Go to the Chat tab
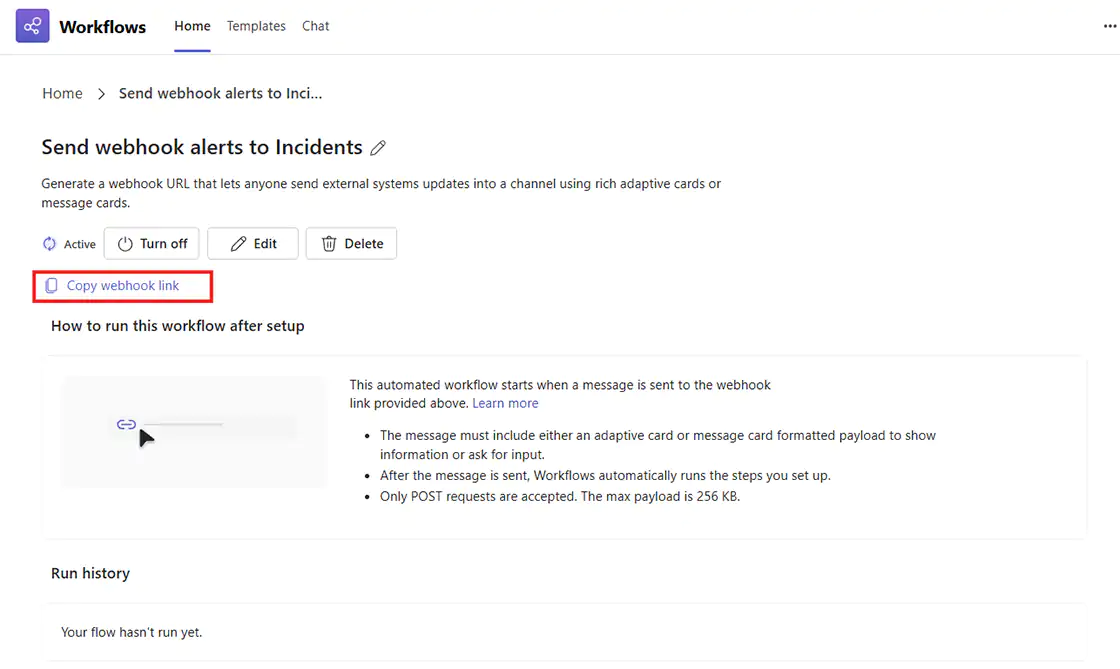This screenshot has width=1120, height=669. click(315, 26)
